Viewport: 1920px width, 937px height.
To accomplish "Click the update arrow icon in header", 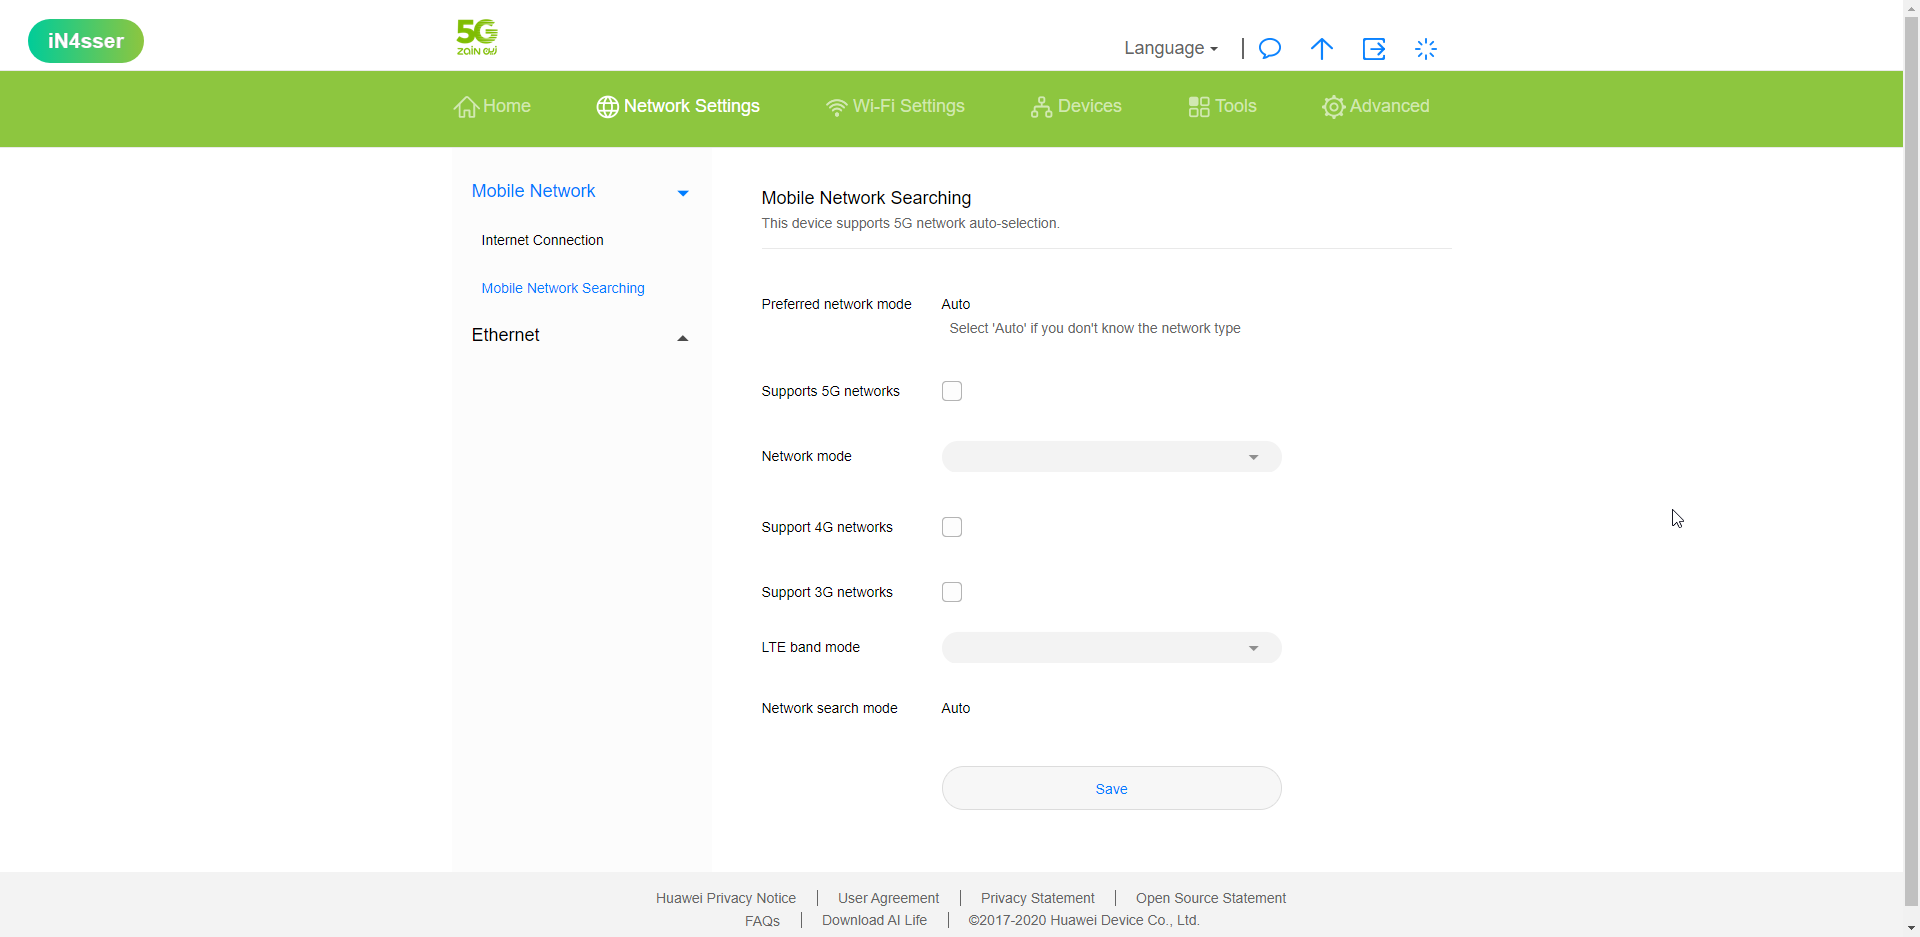I will click(x=1321, y=49).
